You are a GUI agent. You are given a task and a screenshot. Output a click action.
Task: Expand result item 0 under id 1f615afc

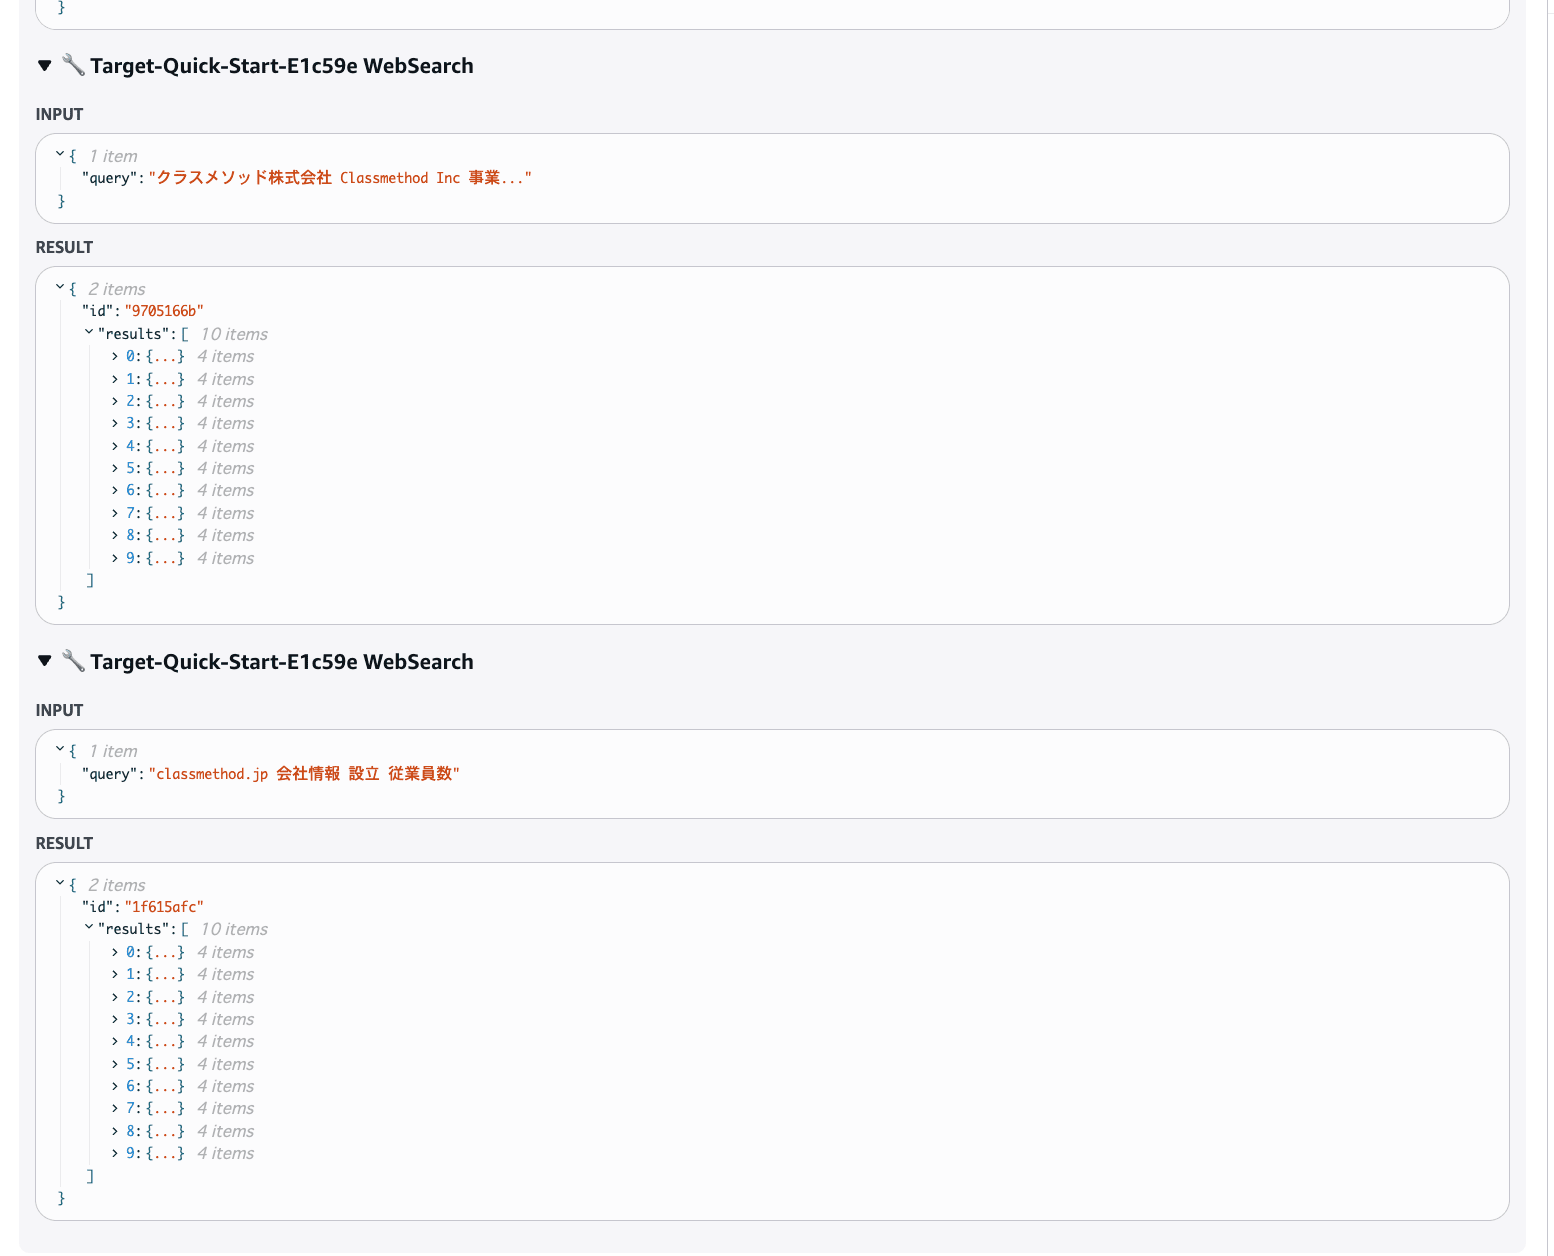(115, 952)
